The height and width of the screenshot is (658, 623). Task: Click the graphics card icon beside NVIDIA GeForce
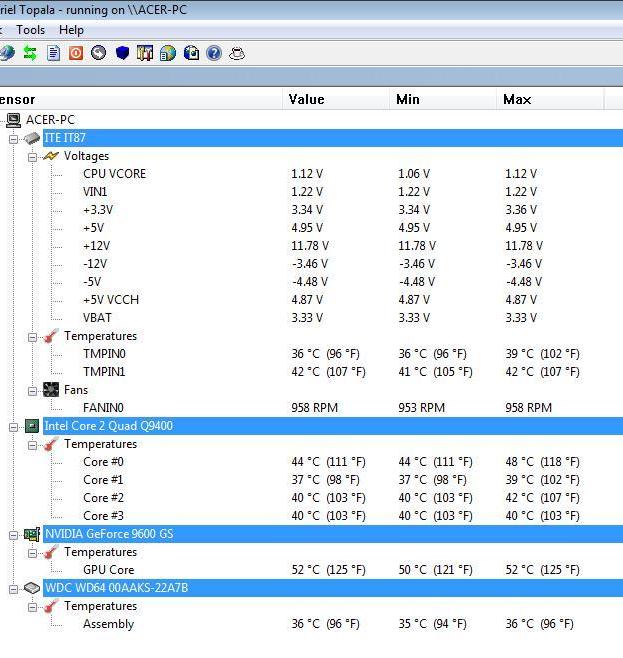(32, 534)
